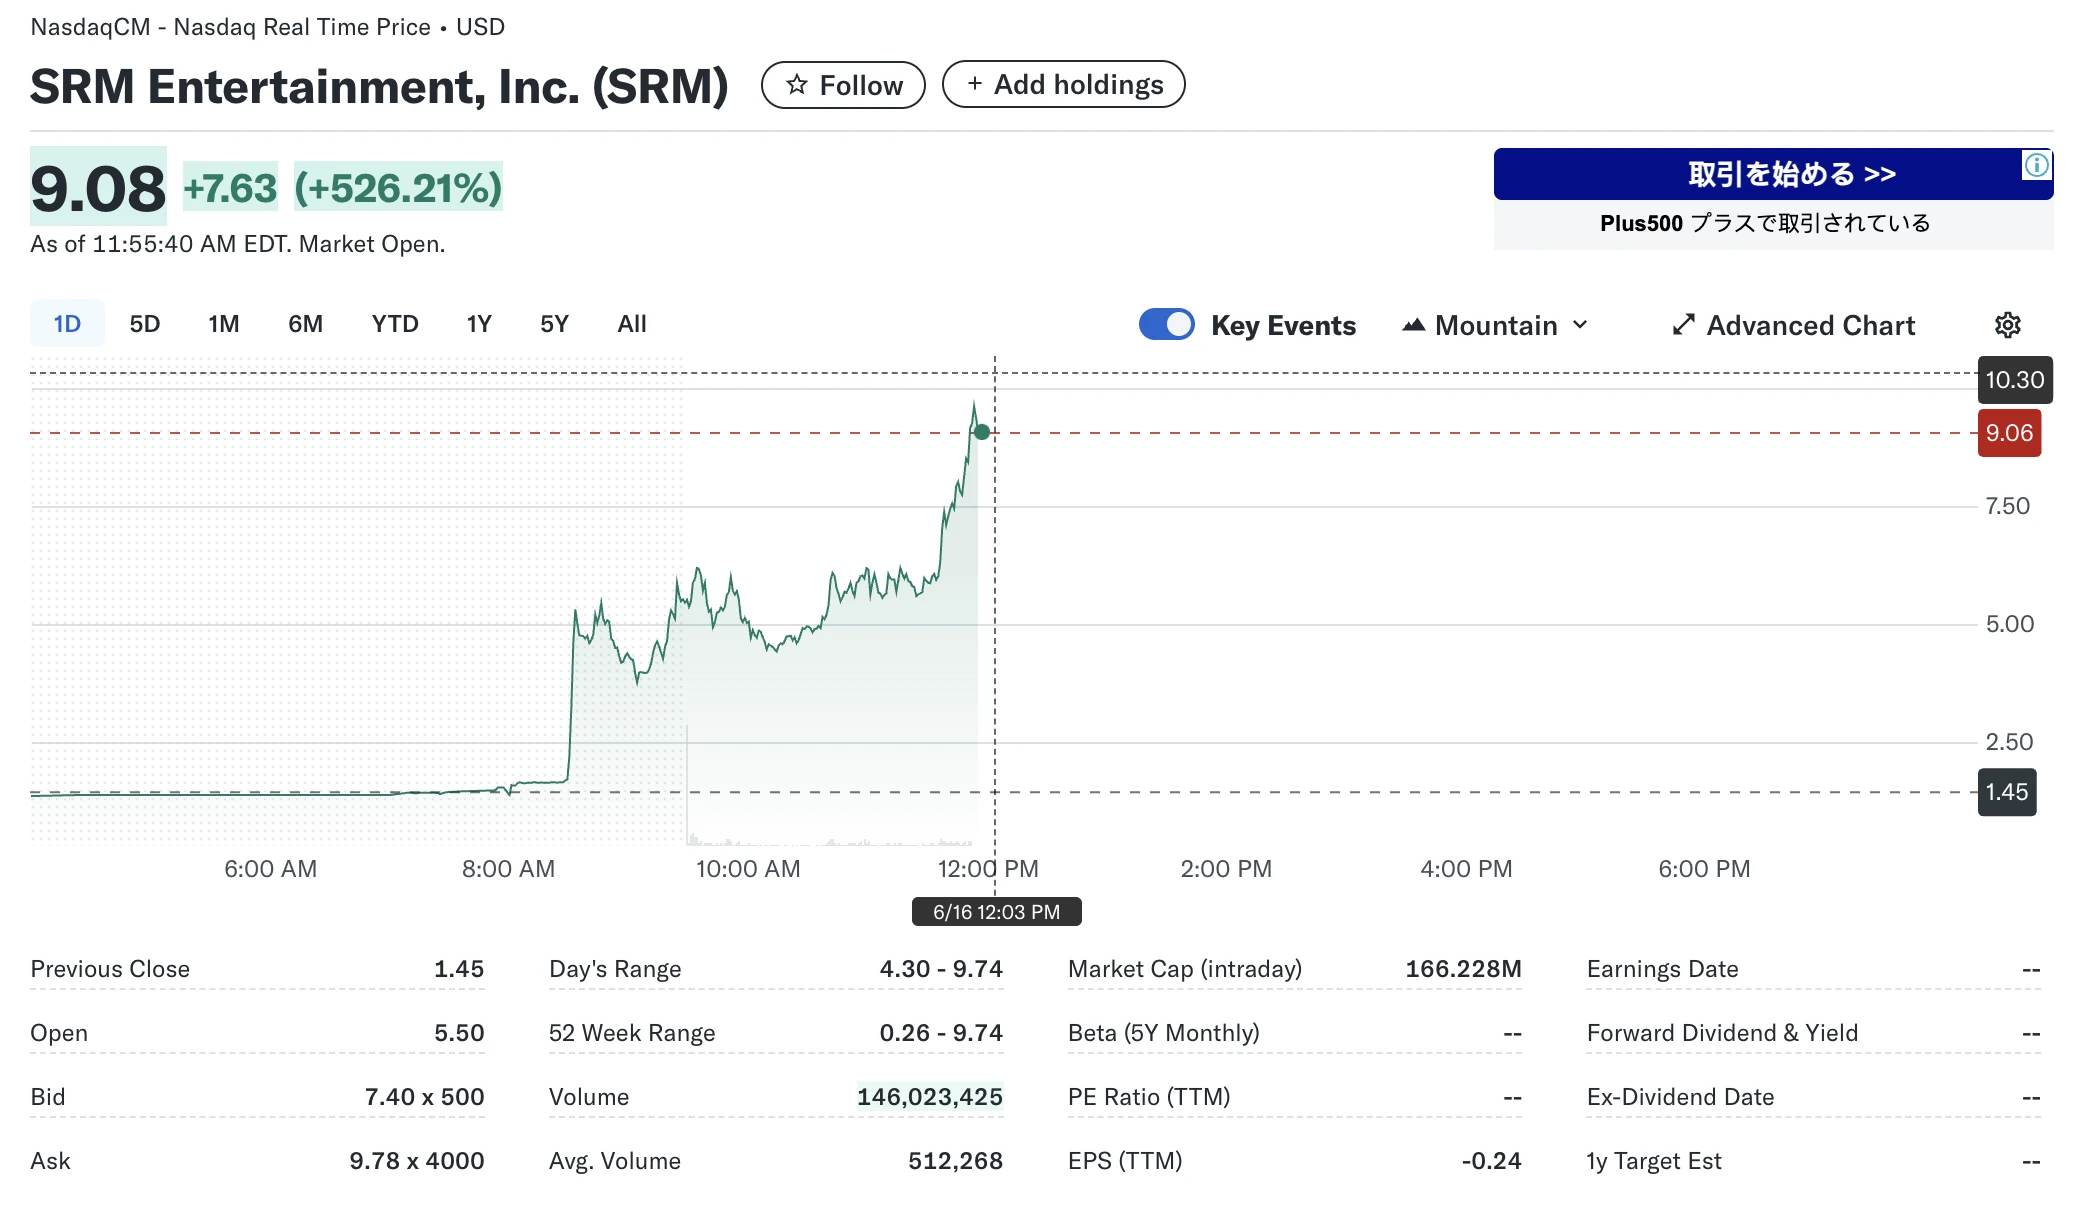2074x1212 pixels.
Task: Select the 1M range tab
Action: click(224, 324)
